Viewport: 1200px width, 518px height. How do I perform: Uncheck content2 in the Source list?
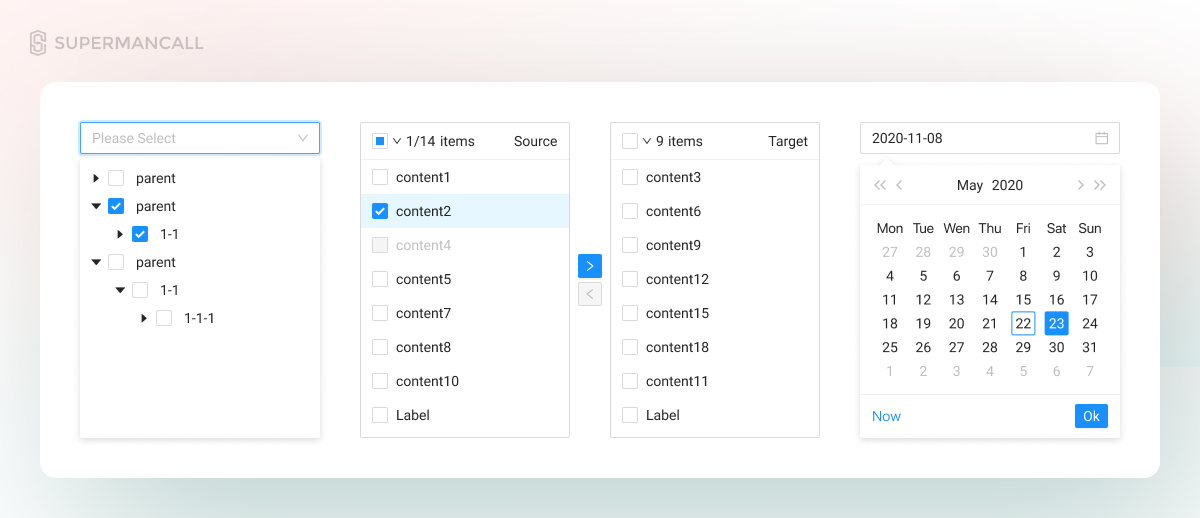tap(380, 211)
